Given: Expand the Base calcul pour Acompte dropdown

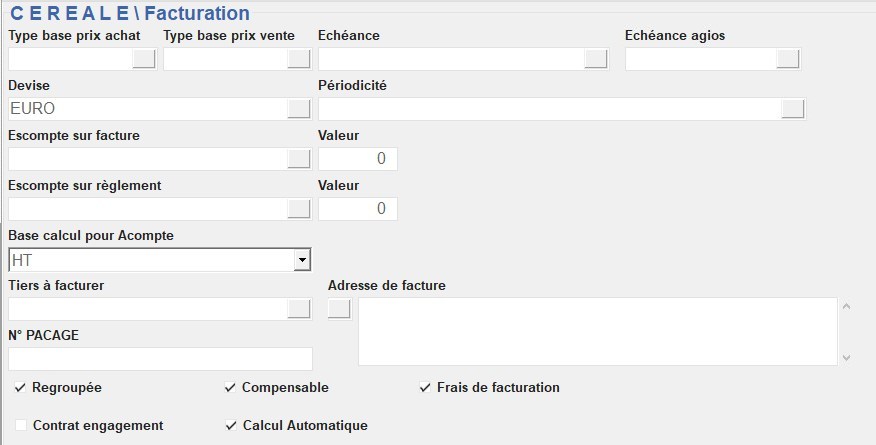Looking at the screenshot, I should [301, 260].
